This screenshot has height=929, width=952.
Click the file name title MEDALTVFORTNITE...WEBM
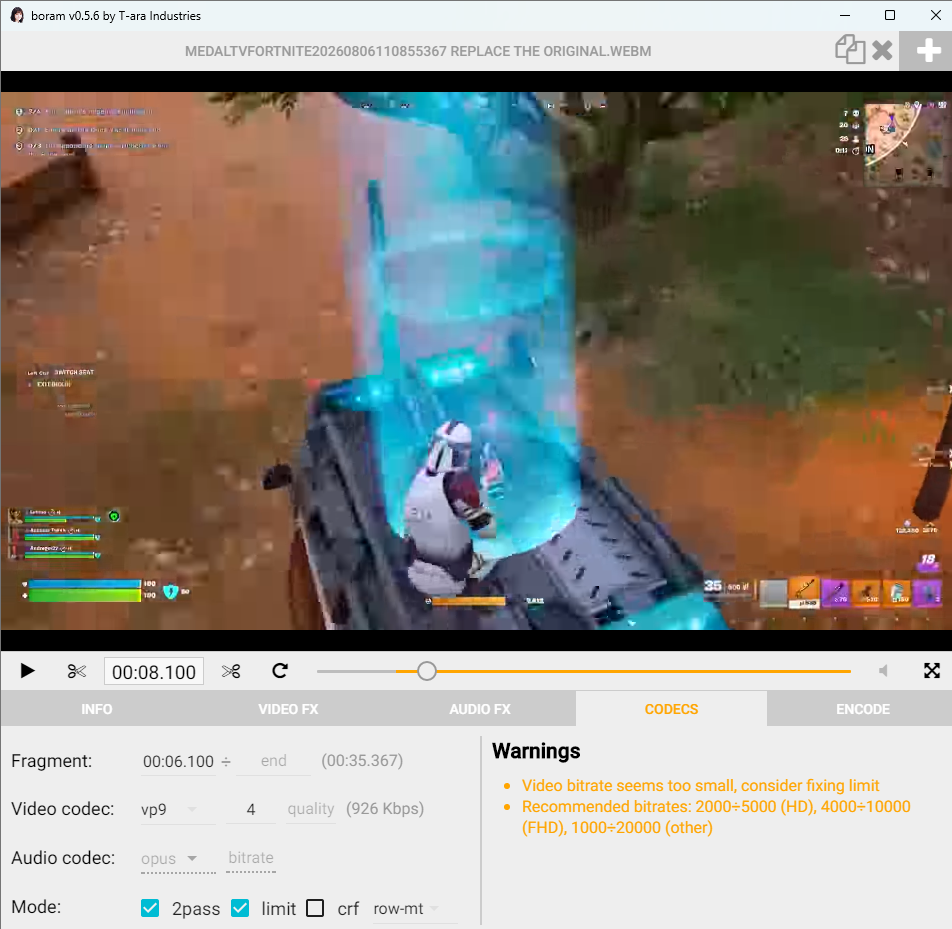(418, 52)
